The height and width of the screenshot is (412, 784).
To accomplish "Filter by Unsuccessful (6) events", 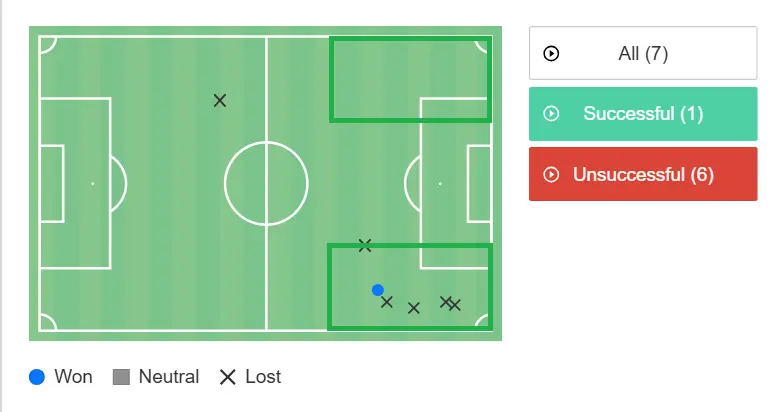I will point(643,175).
